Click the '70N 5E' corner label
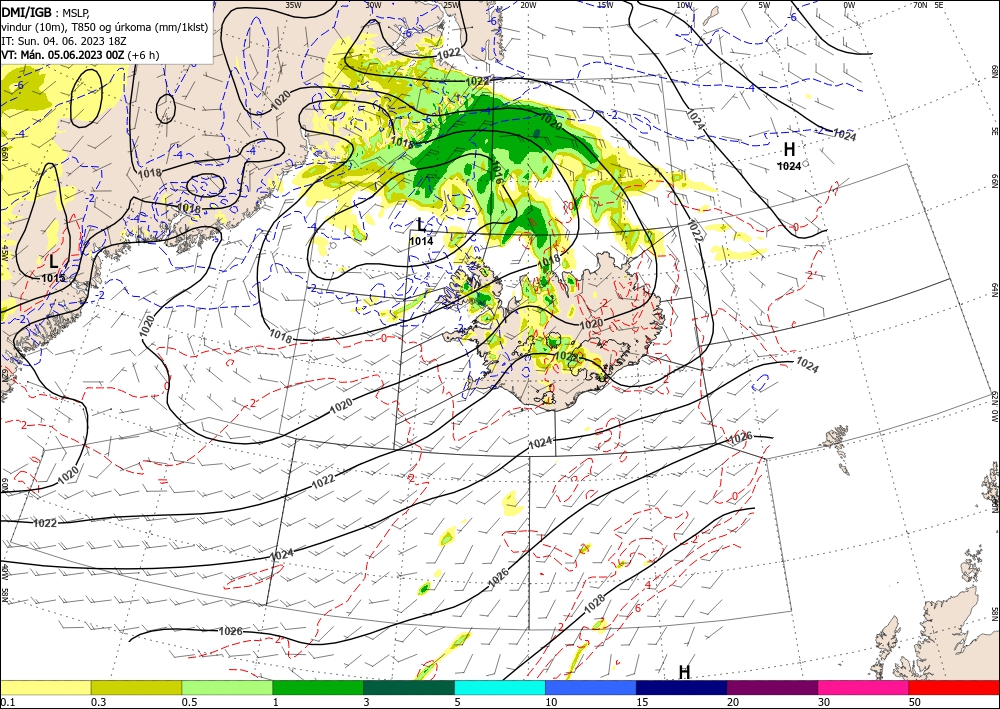This screenshot has height=709, width=1000. coord(928,5)
